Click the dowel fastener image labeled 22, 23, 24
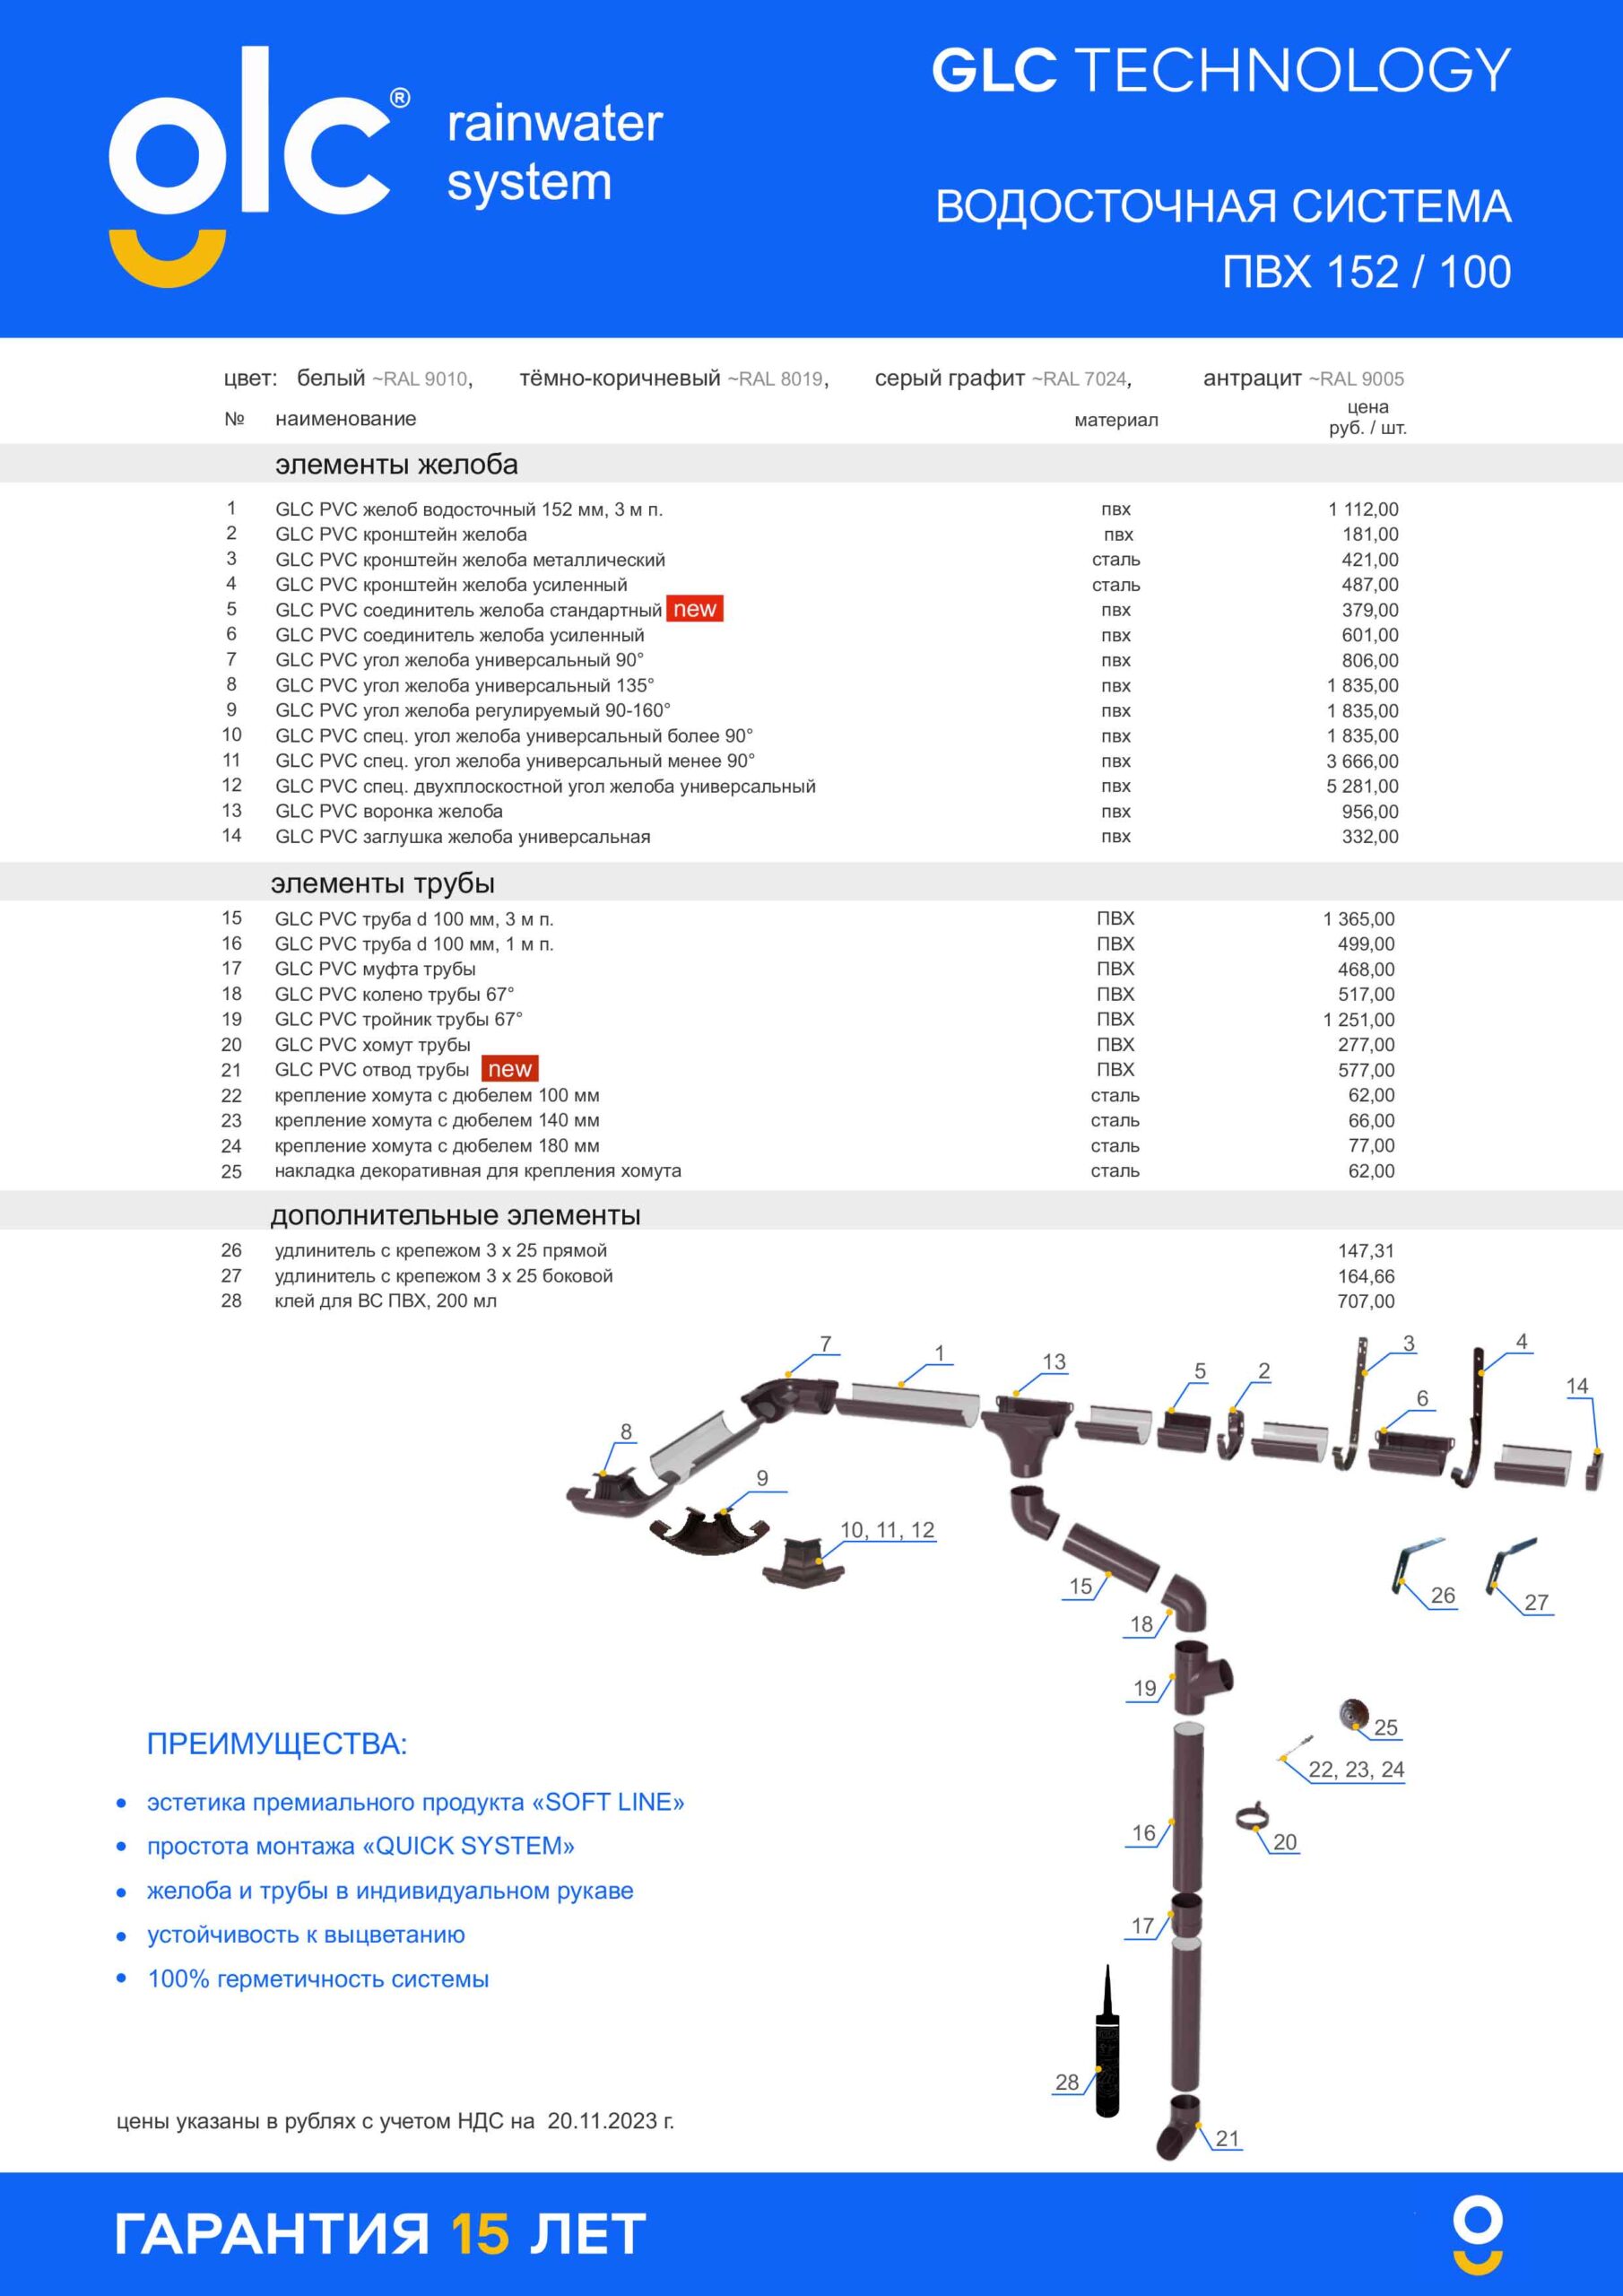Image resolution: width=1623 pixels, height=2296 pixels. tap(1296, 1749)
